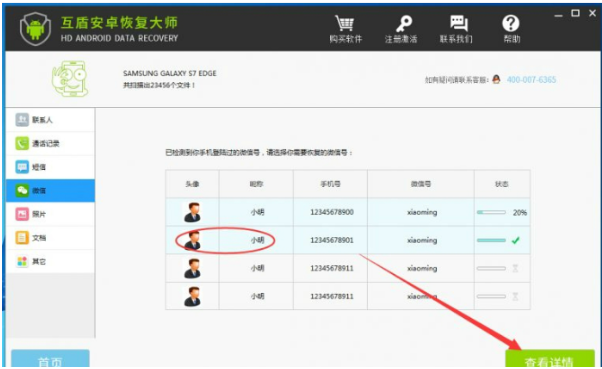
Task: Open the 通话记录 sidebar category
Action: pyautogui.click(x=50, y=144)
